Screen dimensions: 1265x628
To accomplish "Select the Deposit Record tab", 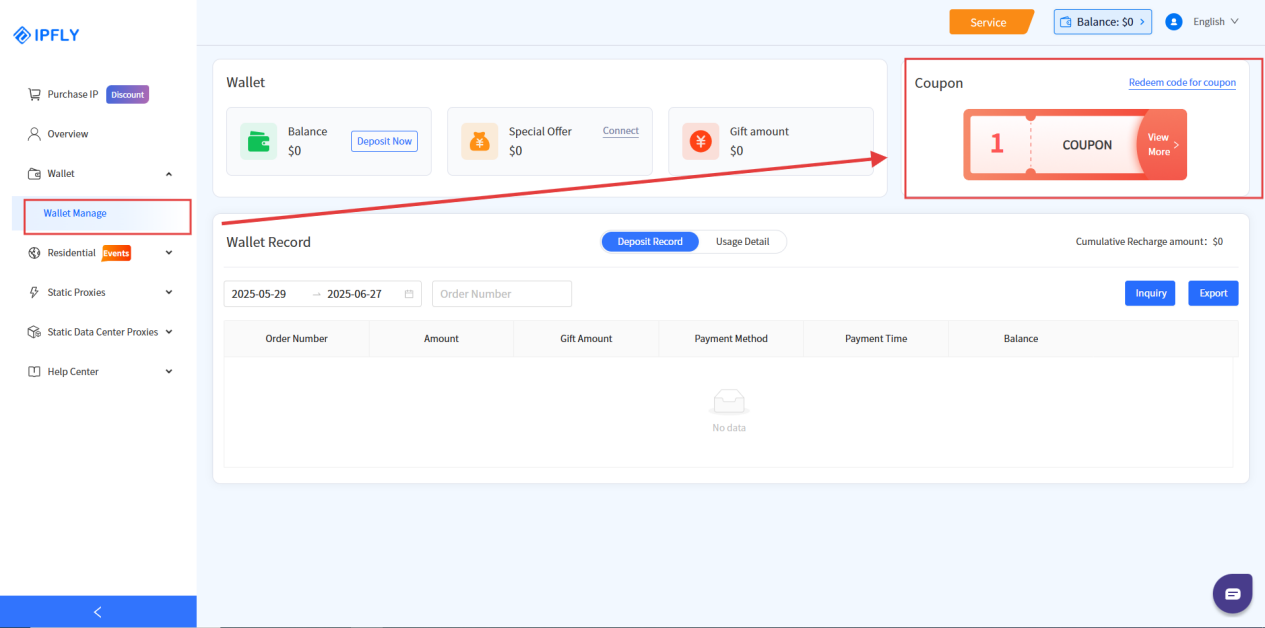I will tap(650, 241).
